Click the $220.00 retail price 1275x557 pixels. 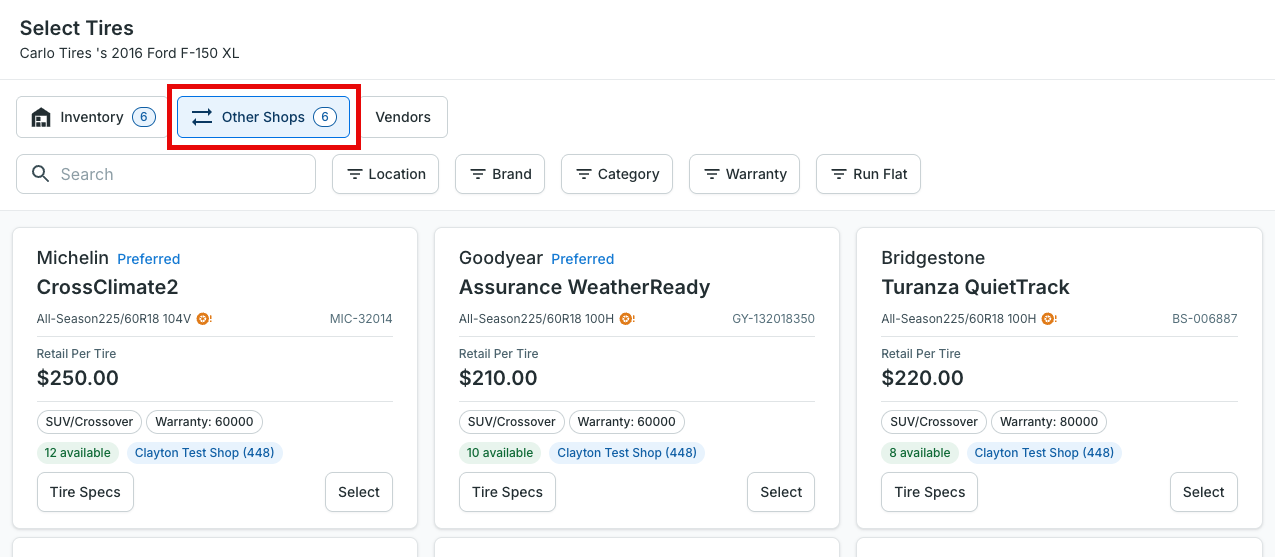(922, 378)
